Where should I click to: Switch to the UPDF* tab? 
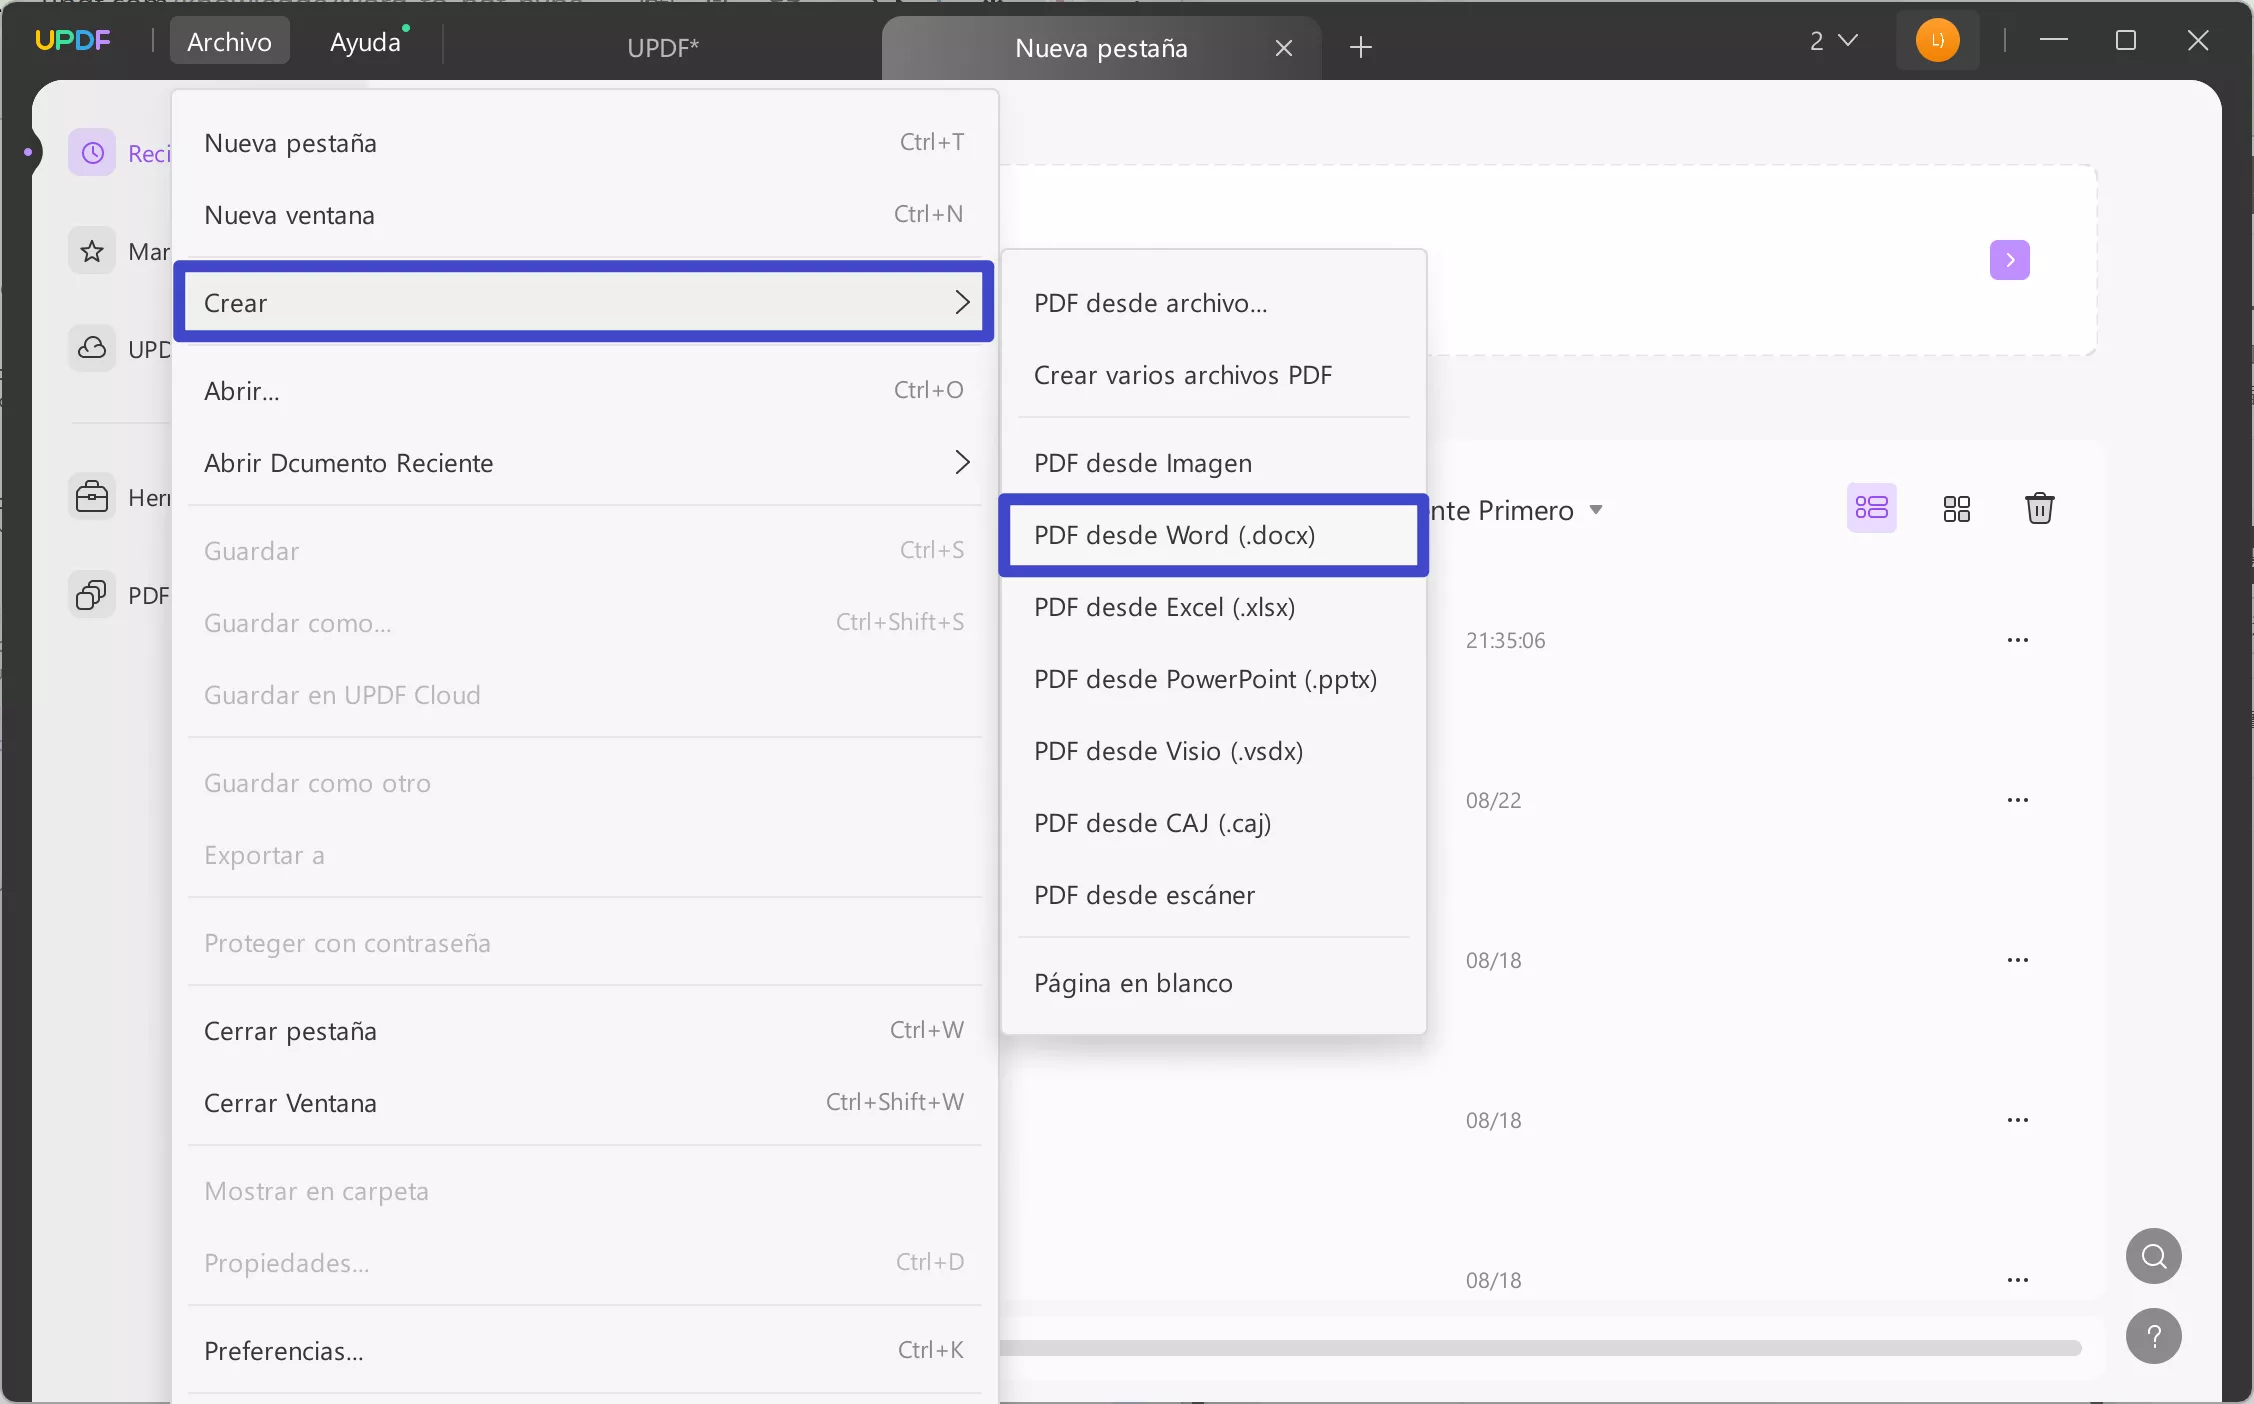click(x=662, y=47)
